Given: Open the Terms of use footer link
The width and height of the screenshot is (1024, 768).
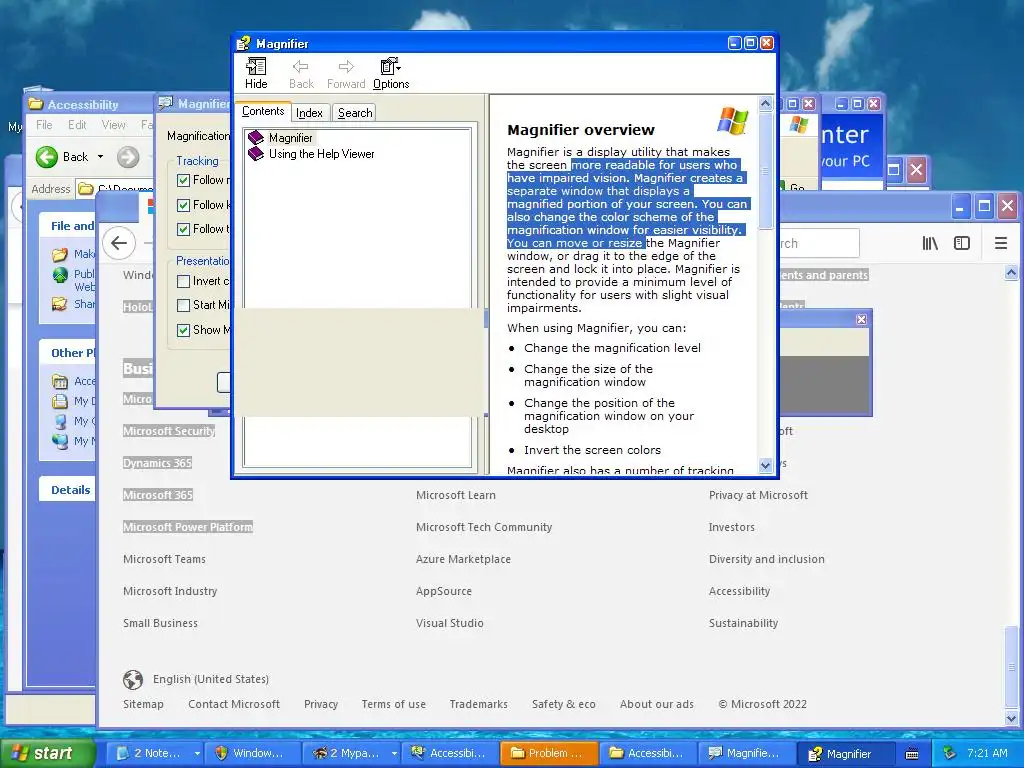Looking at the screenshot, I should click(x=393, y=704).
